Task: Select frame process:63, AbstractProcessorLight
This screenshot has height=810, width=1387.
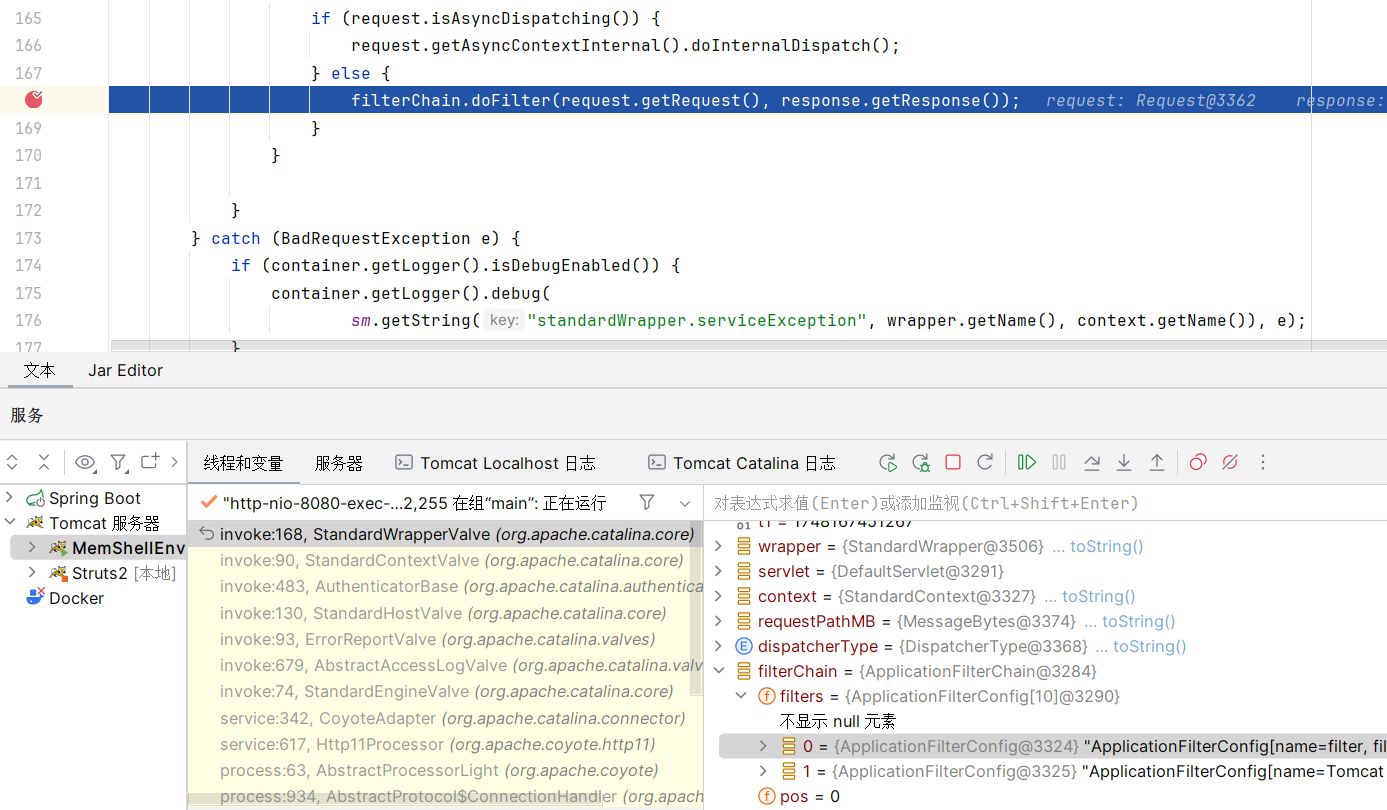Action: 445,770
